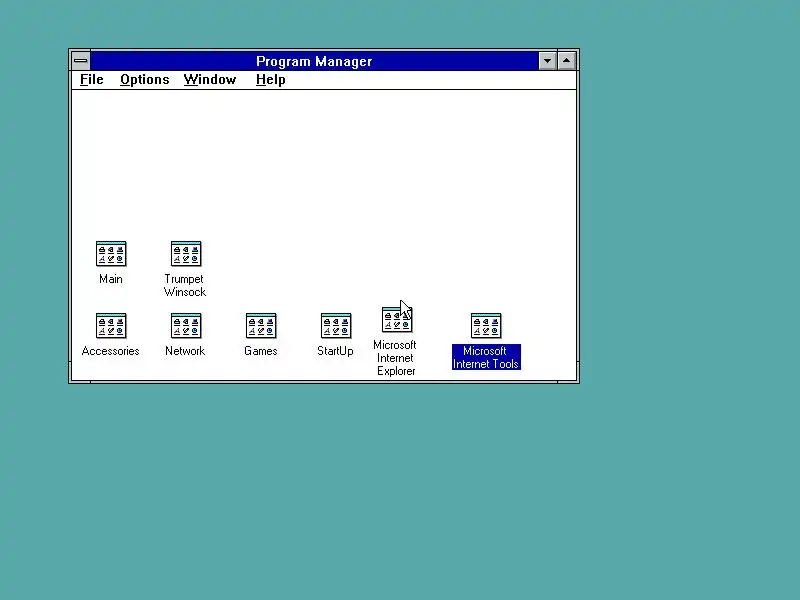
Task: Select the Main program group icon
Action: pos(111,254)
